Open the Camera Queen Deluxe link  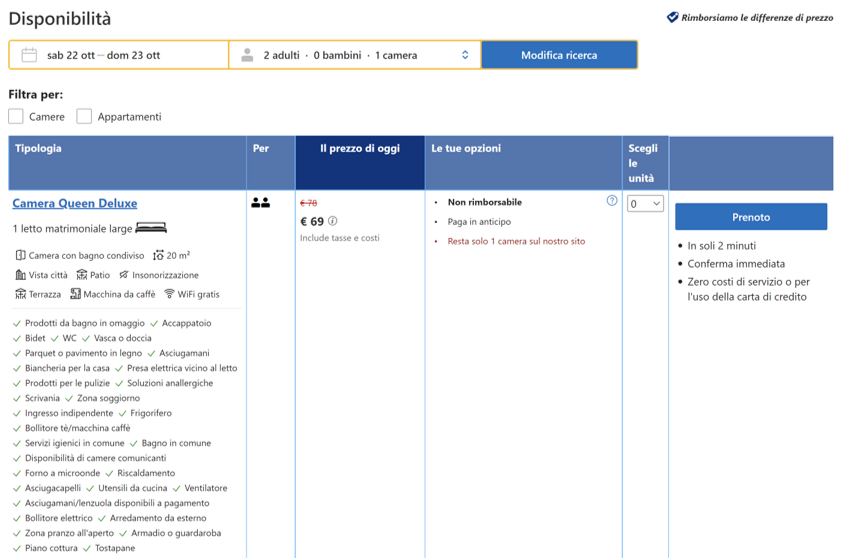pos(75,203)
